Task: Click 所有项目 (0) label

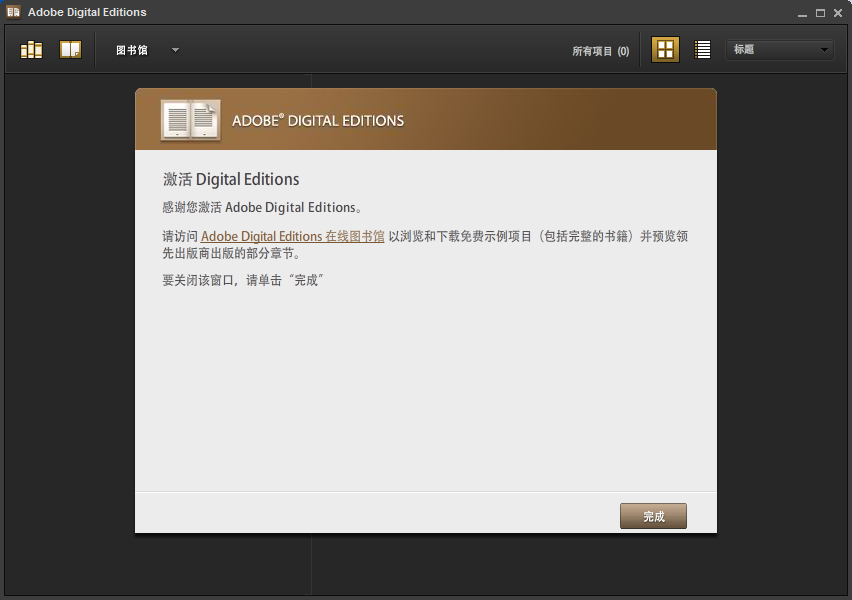Action: pyautogui.click(x=600, y=49)
